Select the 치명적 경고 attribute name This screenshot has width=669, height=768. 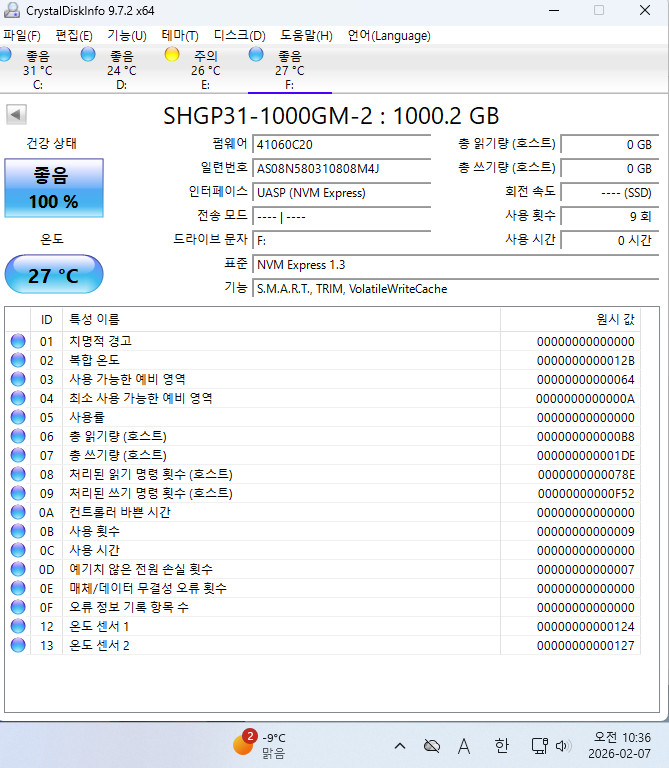[x=100, y=341]
